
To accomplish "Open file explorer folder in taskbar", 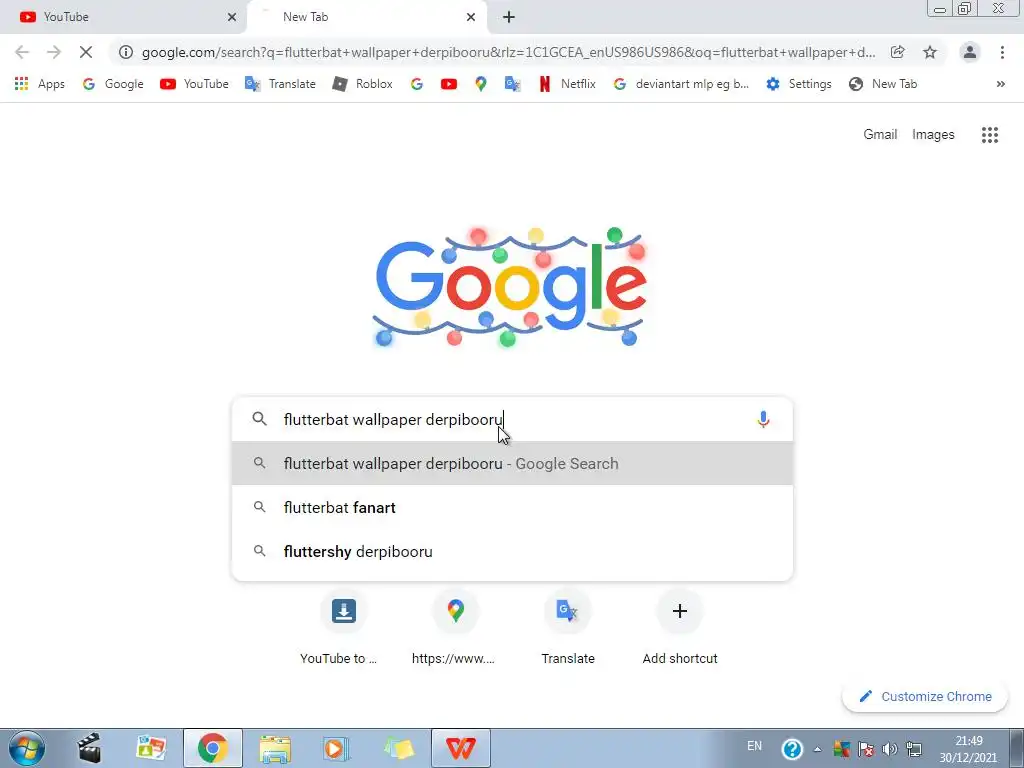I will [x=275, y=748].
